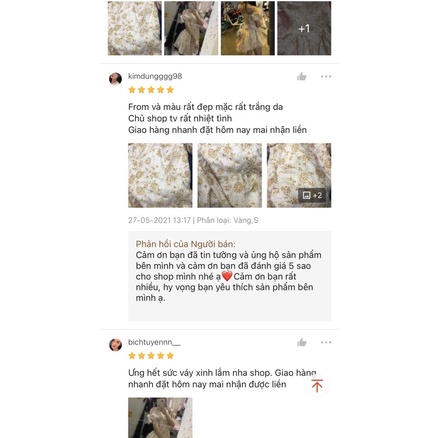Open kimdungggg98's first review photo

click(x=160, y=175)
